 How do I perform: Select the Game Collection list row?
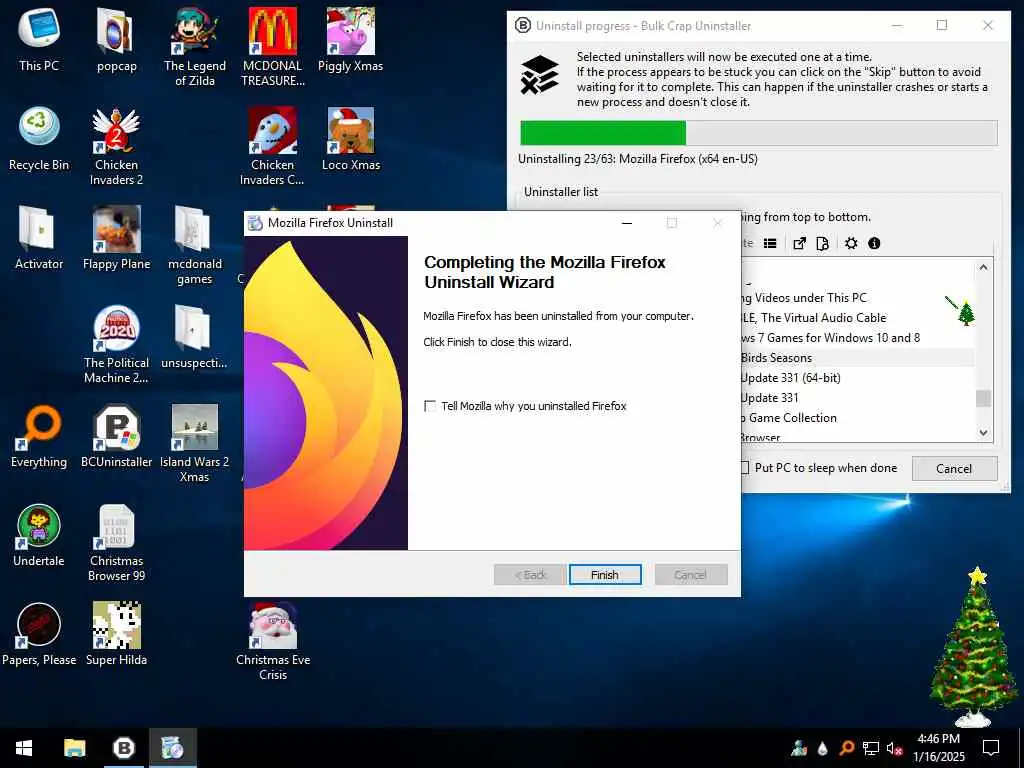click(x=857, y=418)
